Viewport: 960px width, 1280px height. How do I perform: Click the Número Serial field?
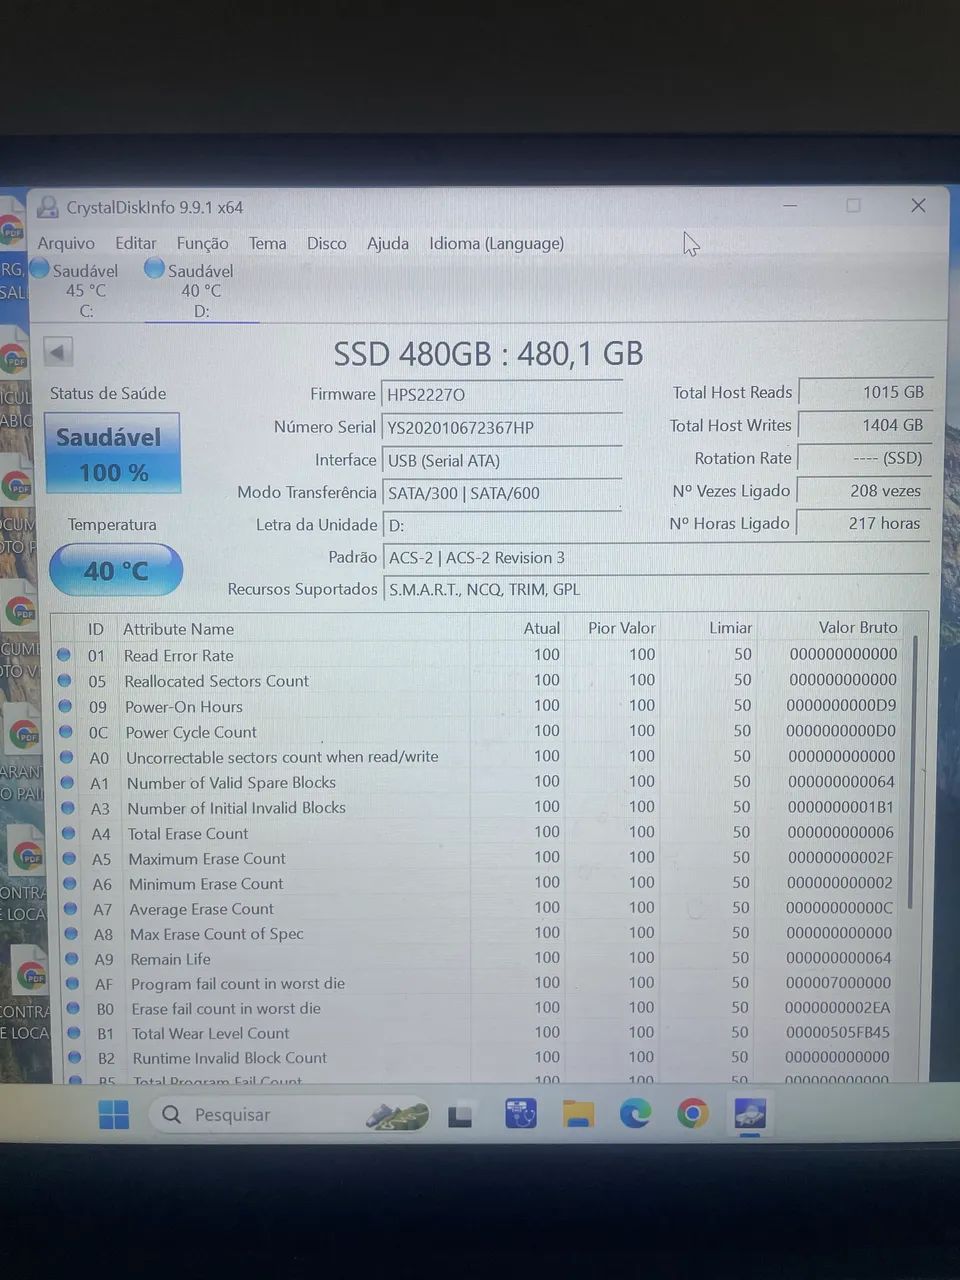501,427
